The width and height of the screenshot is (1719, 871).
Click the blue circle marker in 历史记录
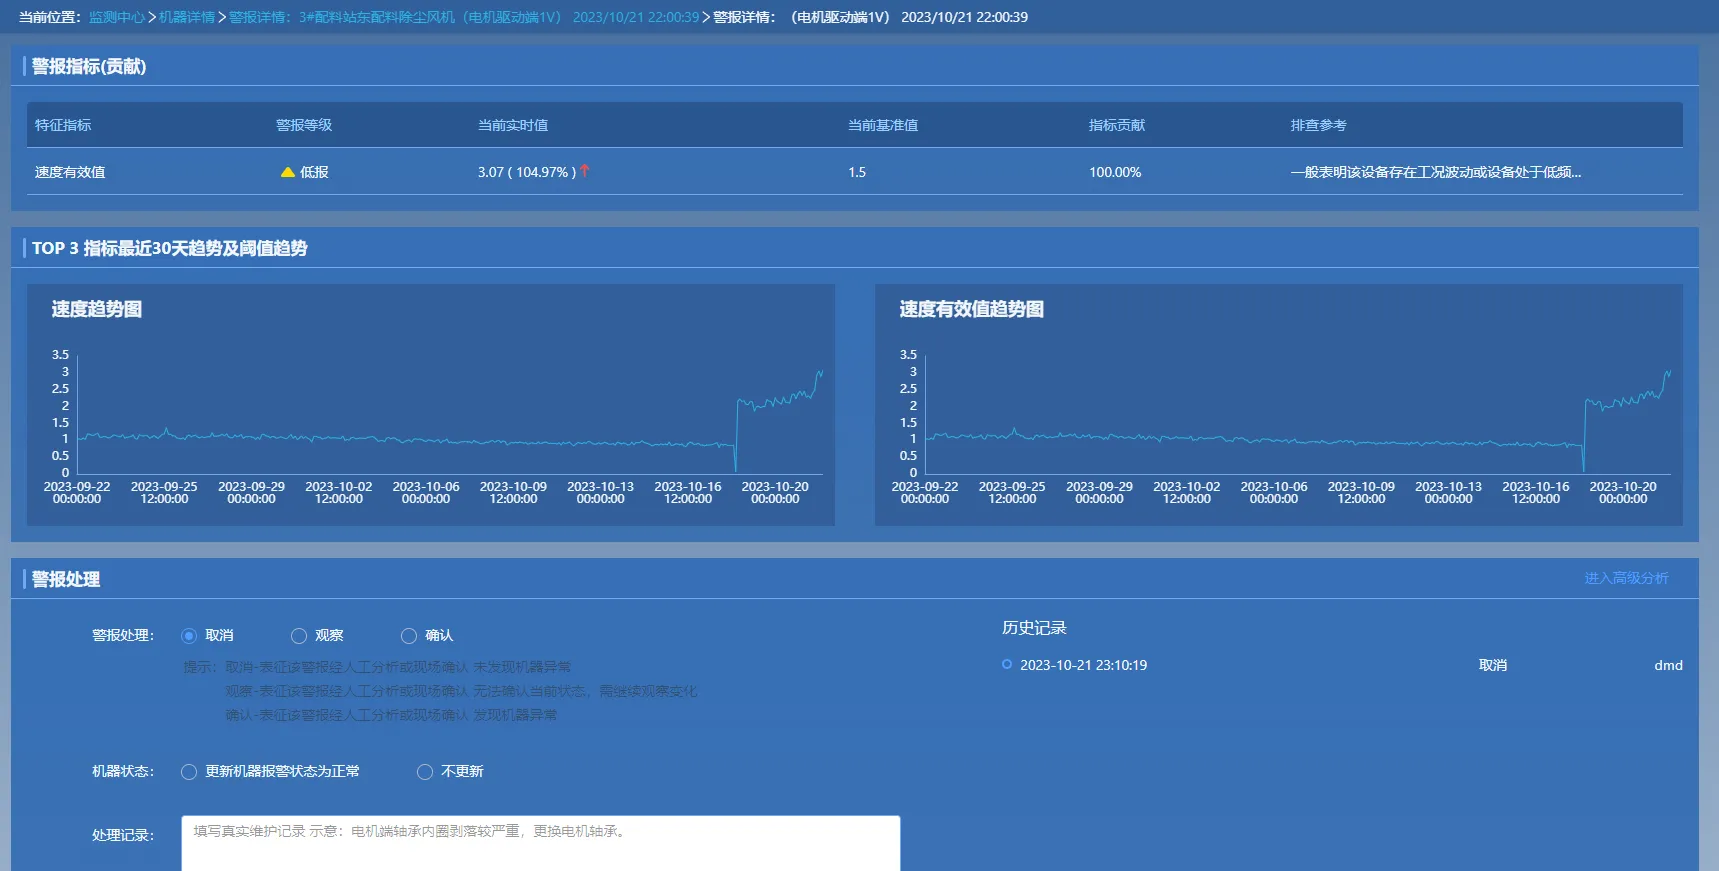tap(1007, 664)
